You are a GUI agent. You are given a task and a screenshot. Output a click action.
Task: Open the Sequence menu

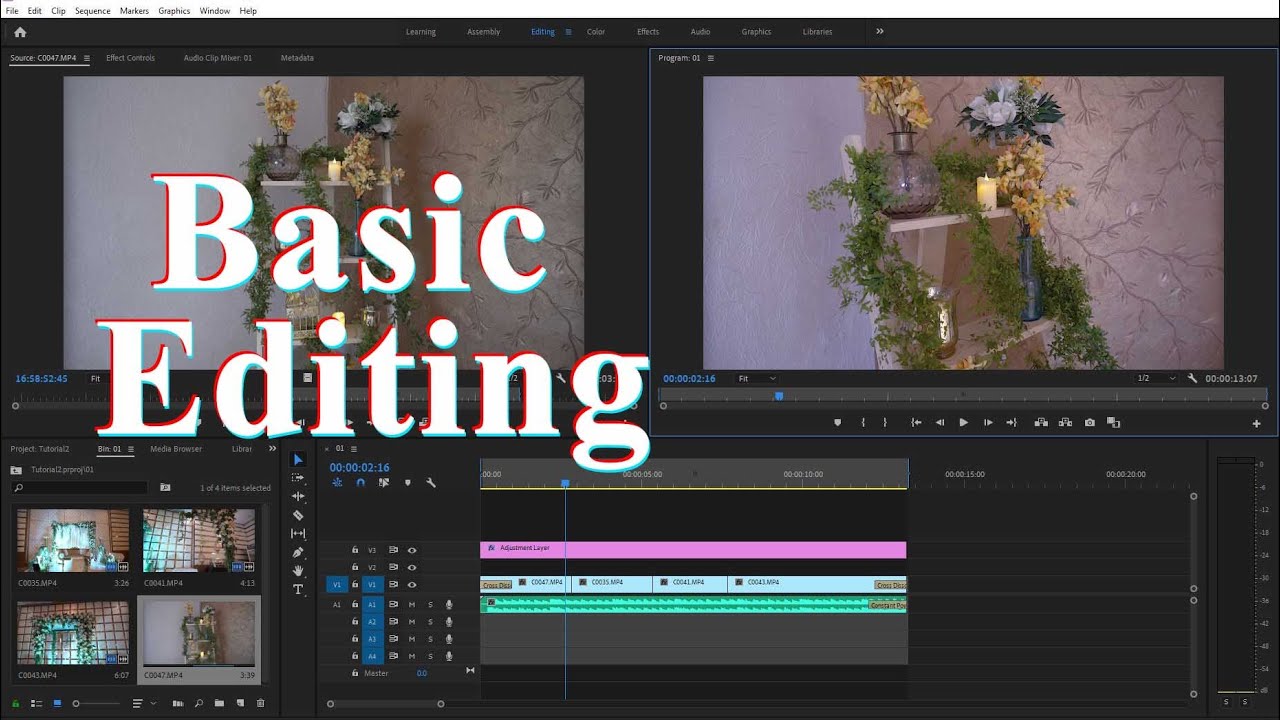(x=93, y=11)
